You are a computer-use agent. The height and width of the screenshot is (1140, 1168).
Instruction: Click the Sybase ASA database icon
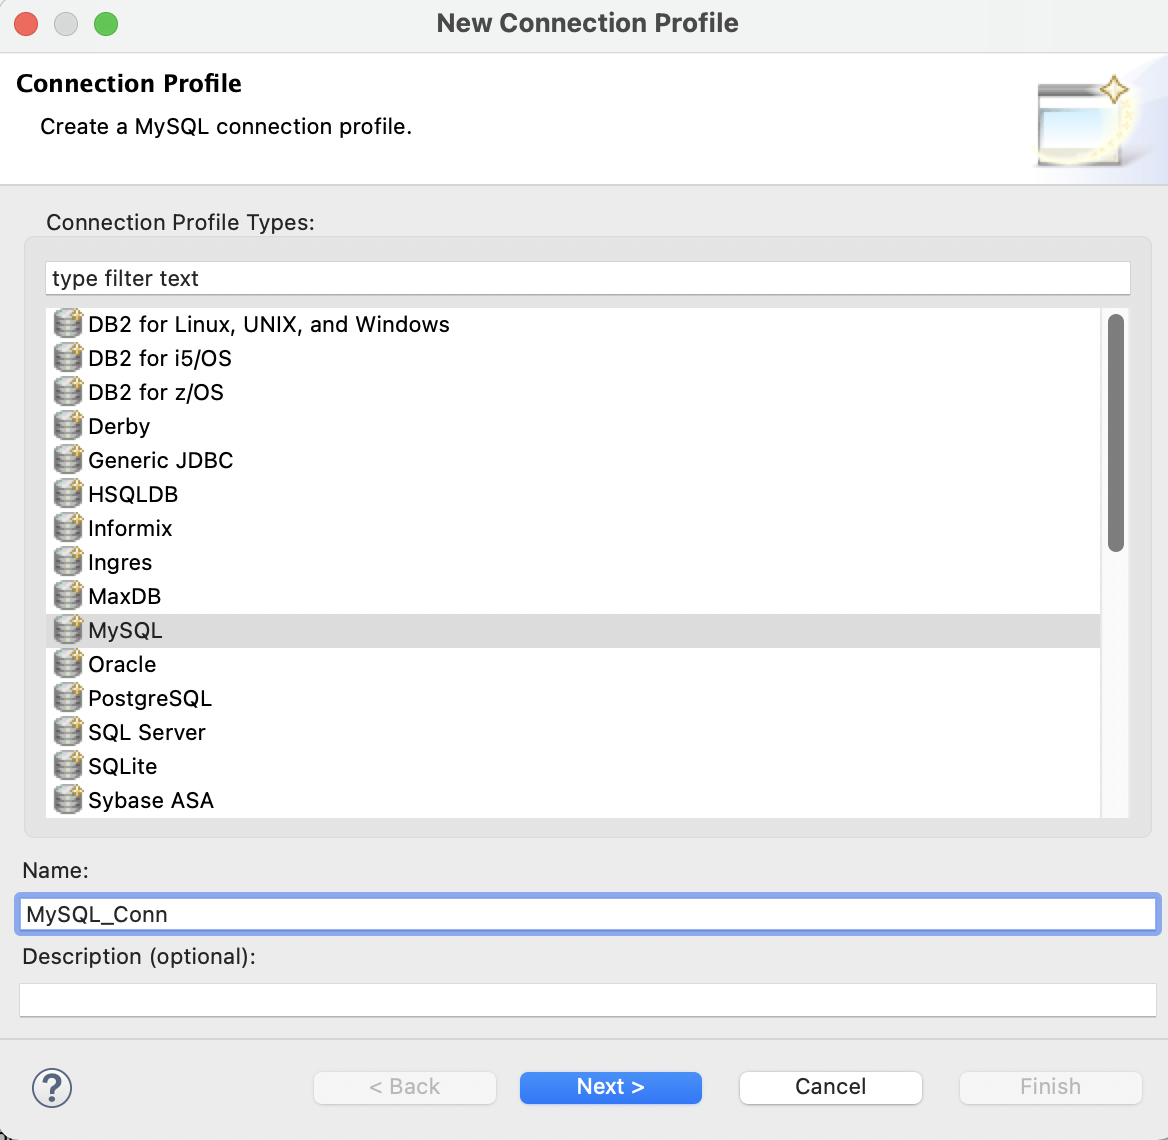[x=68, y=800]
